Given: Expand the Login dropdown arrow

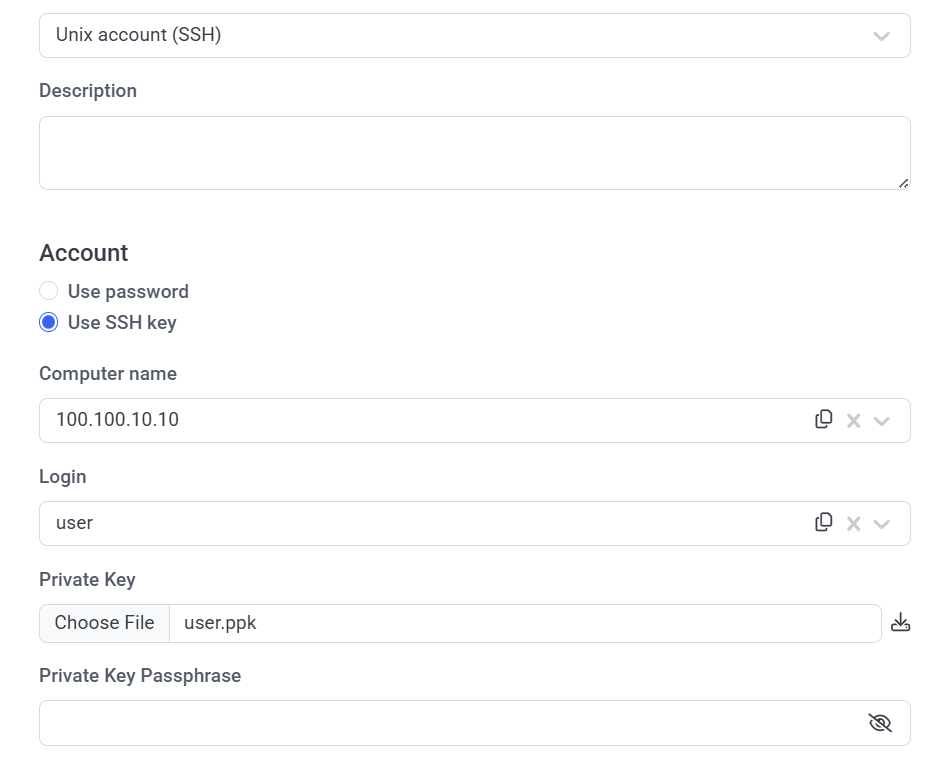Looking at the screenshot, I should coord(881,523).
